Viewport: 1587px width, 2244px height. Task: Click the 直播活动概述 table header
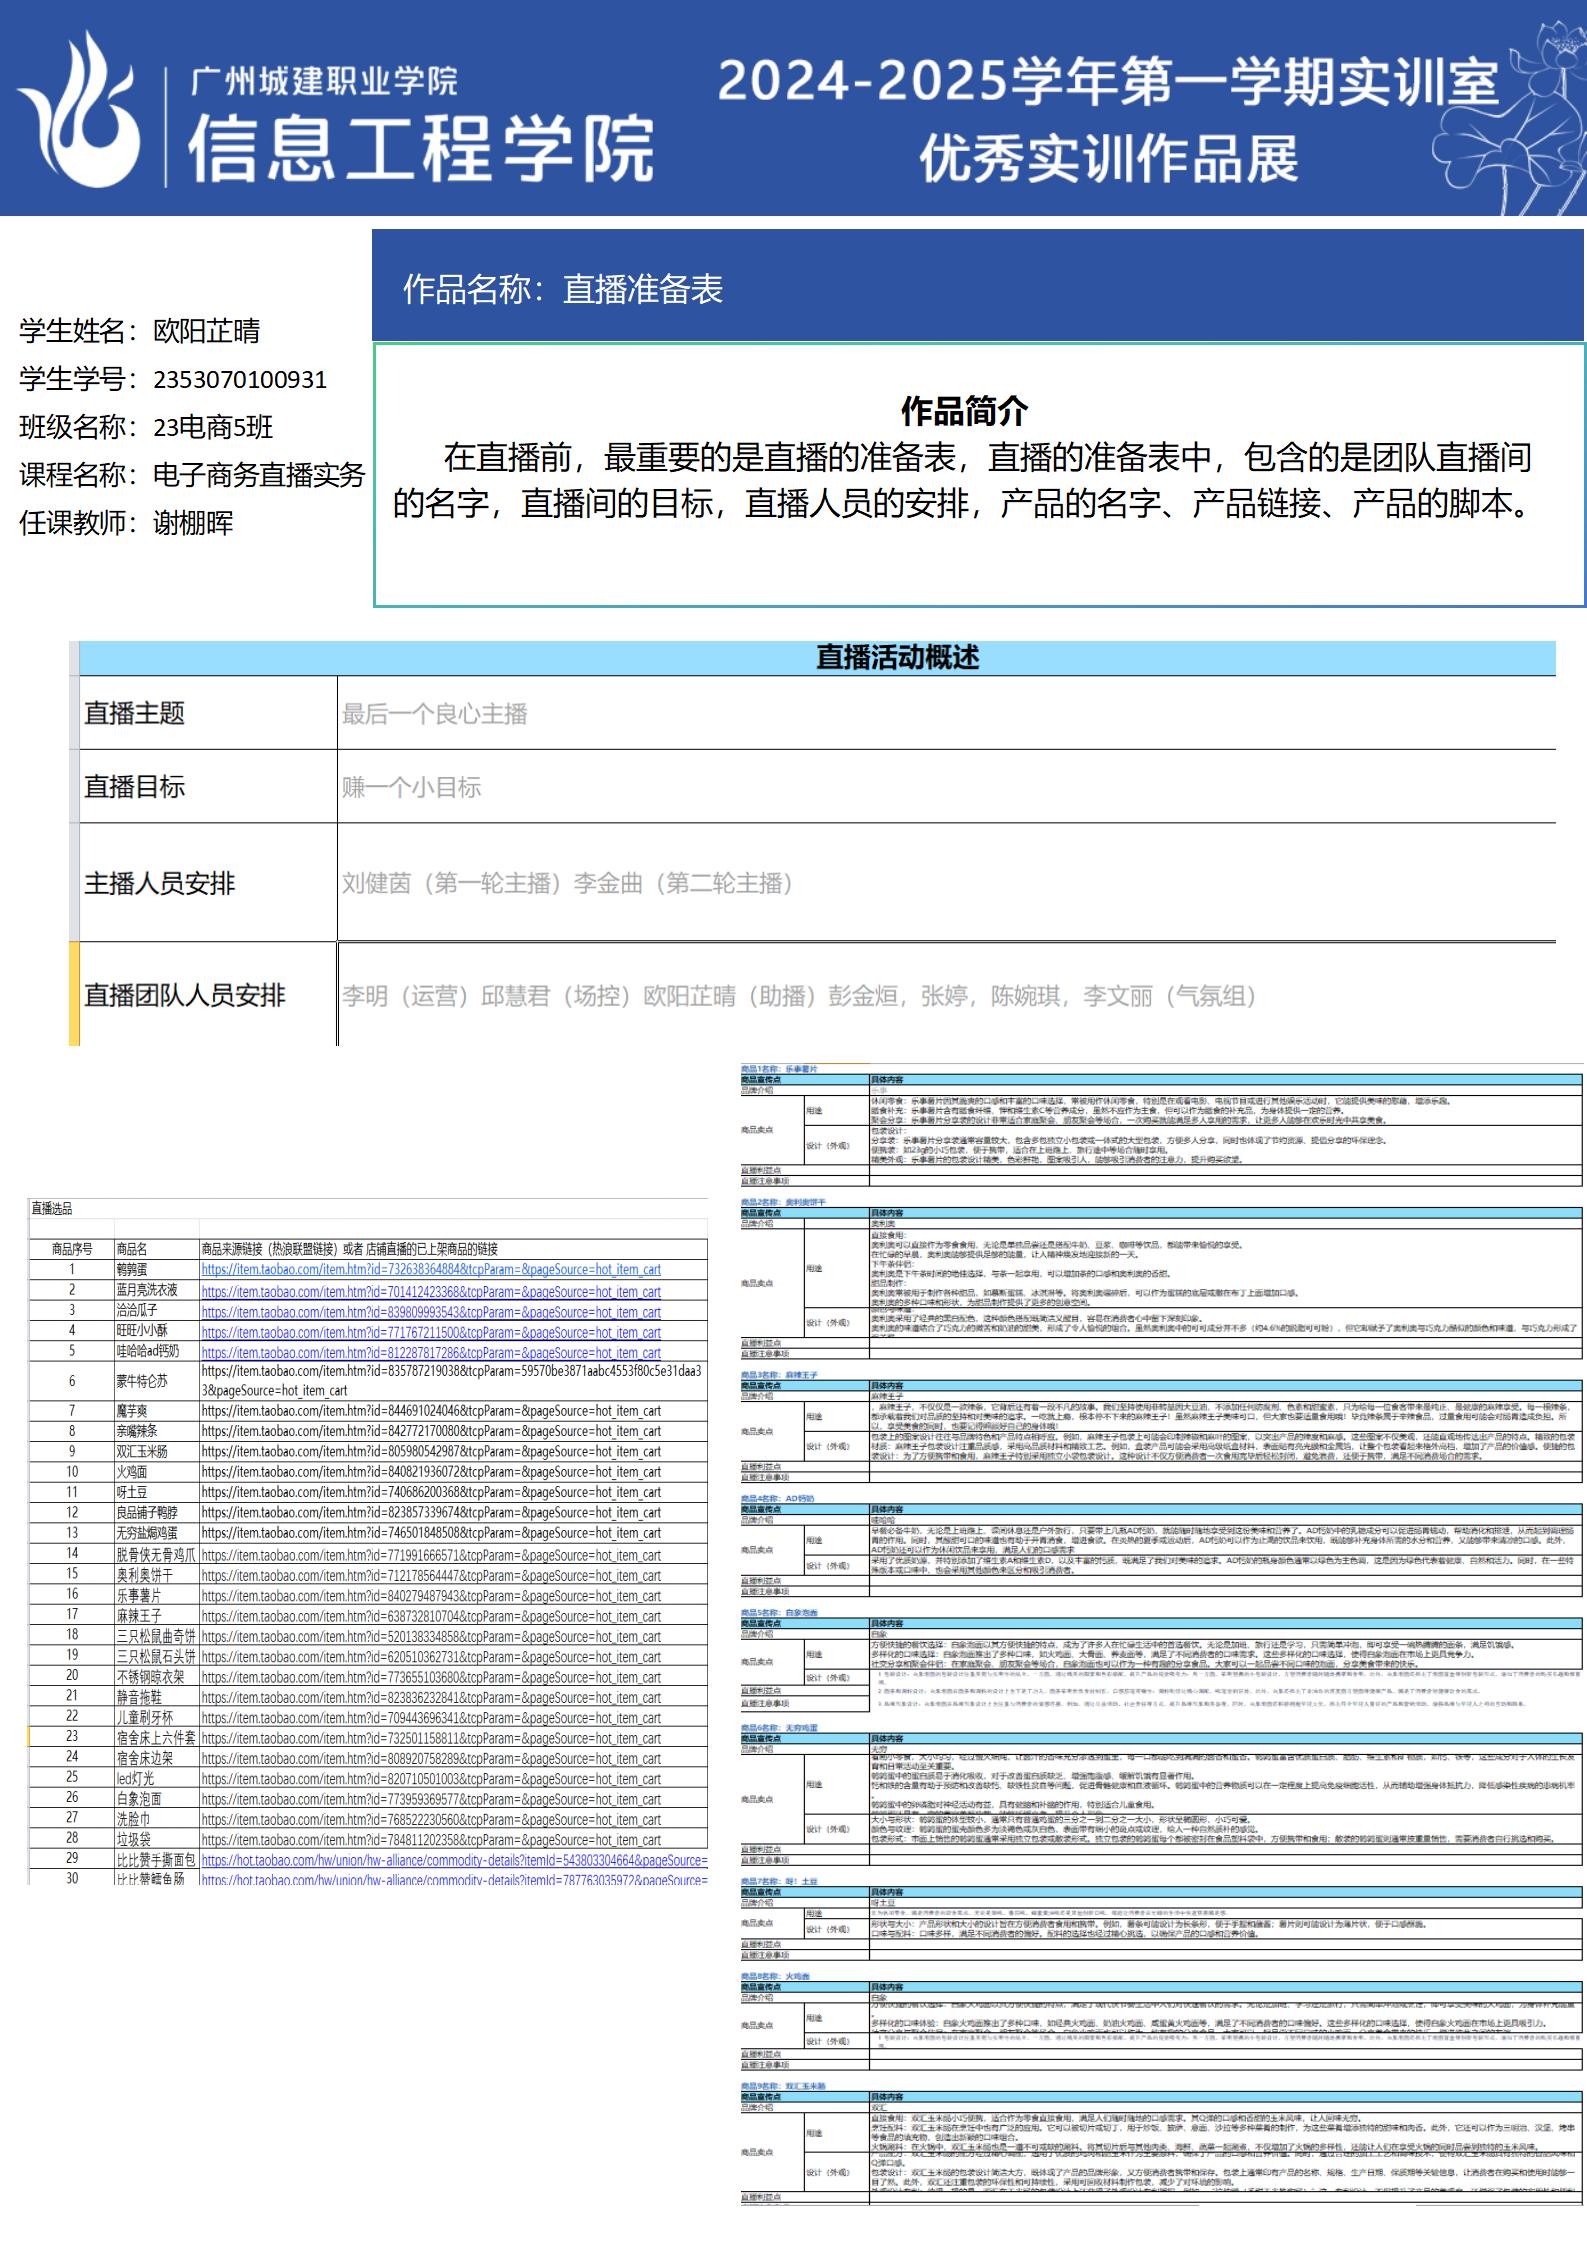[x=897, y=657]
